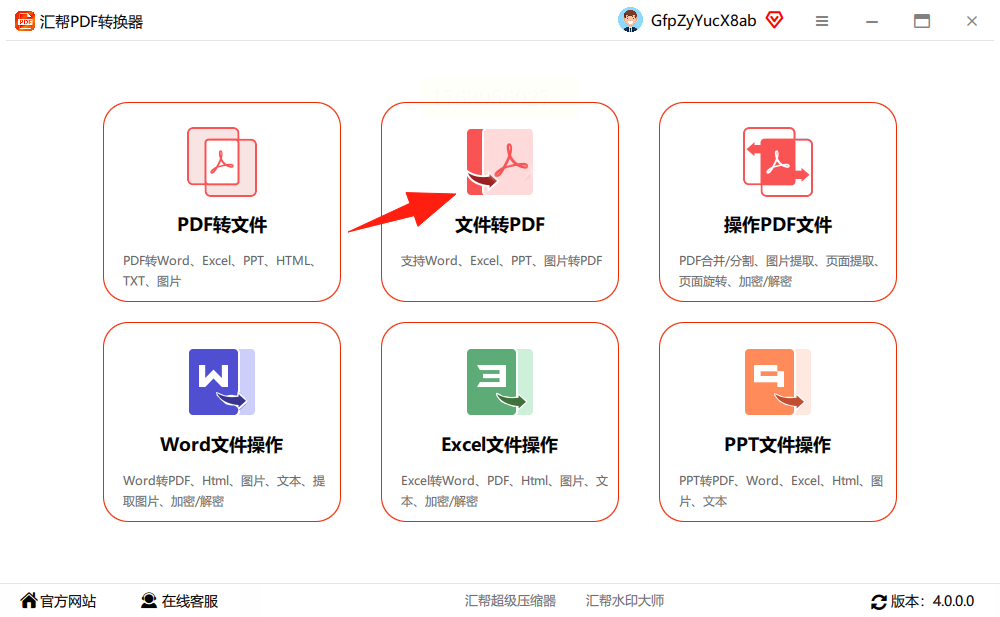Click the user avatar icon
This screenshot has width=1000, height=617.
630,20
